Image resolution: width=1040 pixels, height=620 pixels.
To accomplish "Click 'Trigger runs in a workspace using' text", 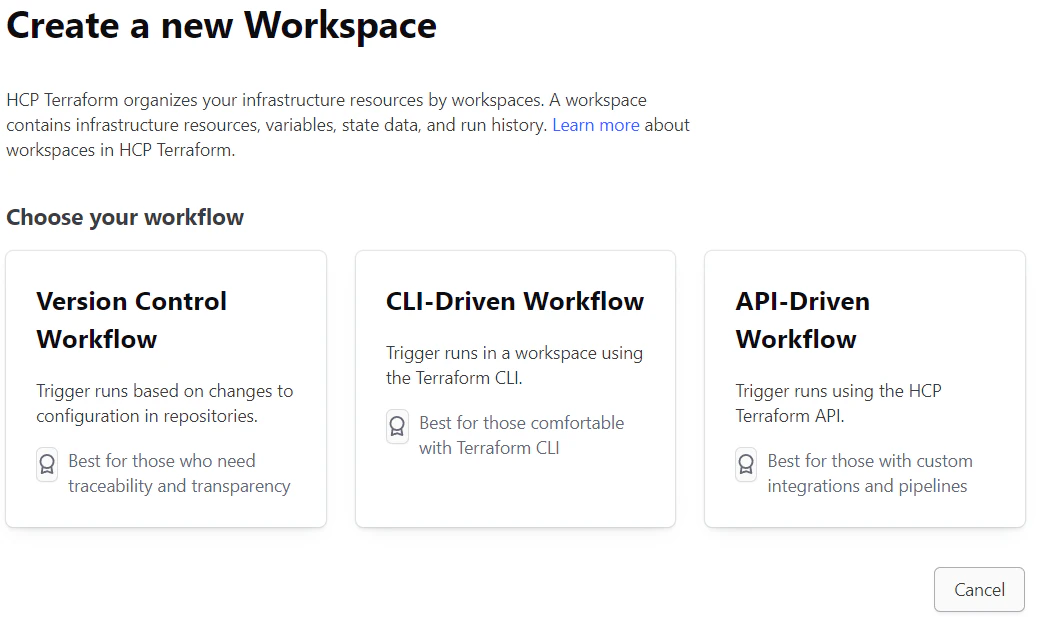I will 514,365.
